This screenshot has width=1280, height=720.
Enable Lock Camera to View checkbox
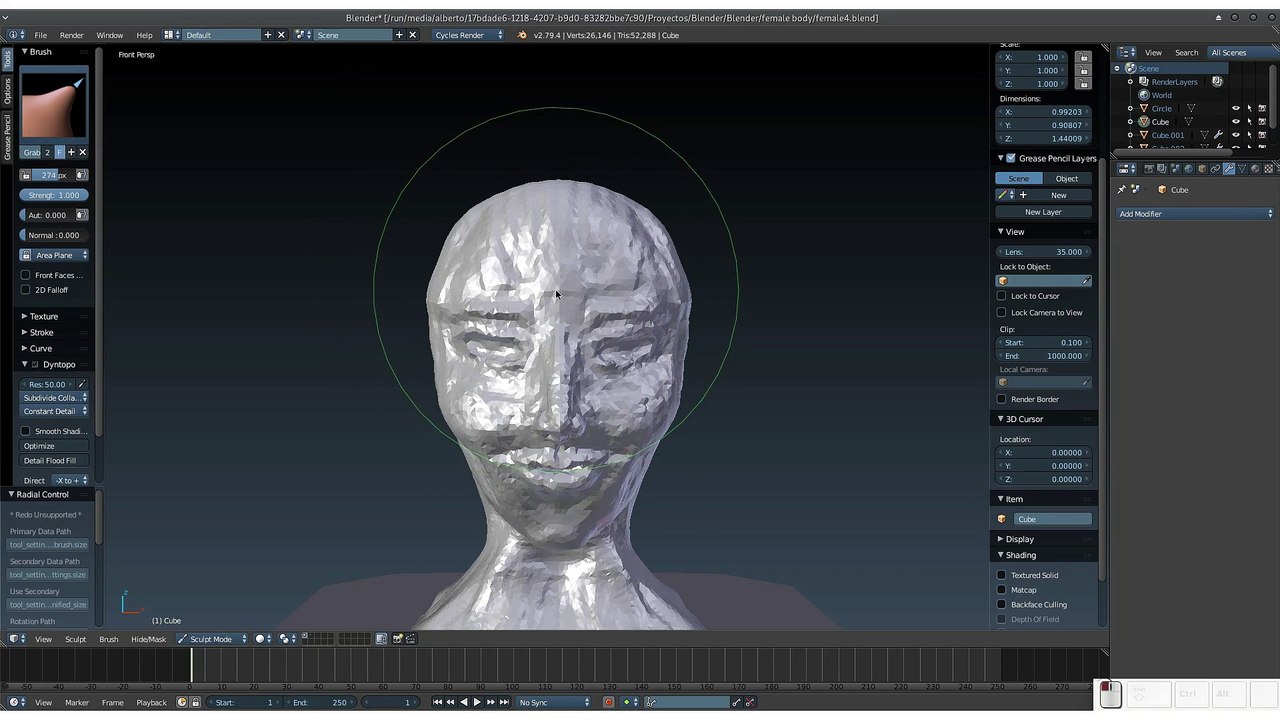coord(1002,312)
